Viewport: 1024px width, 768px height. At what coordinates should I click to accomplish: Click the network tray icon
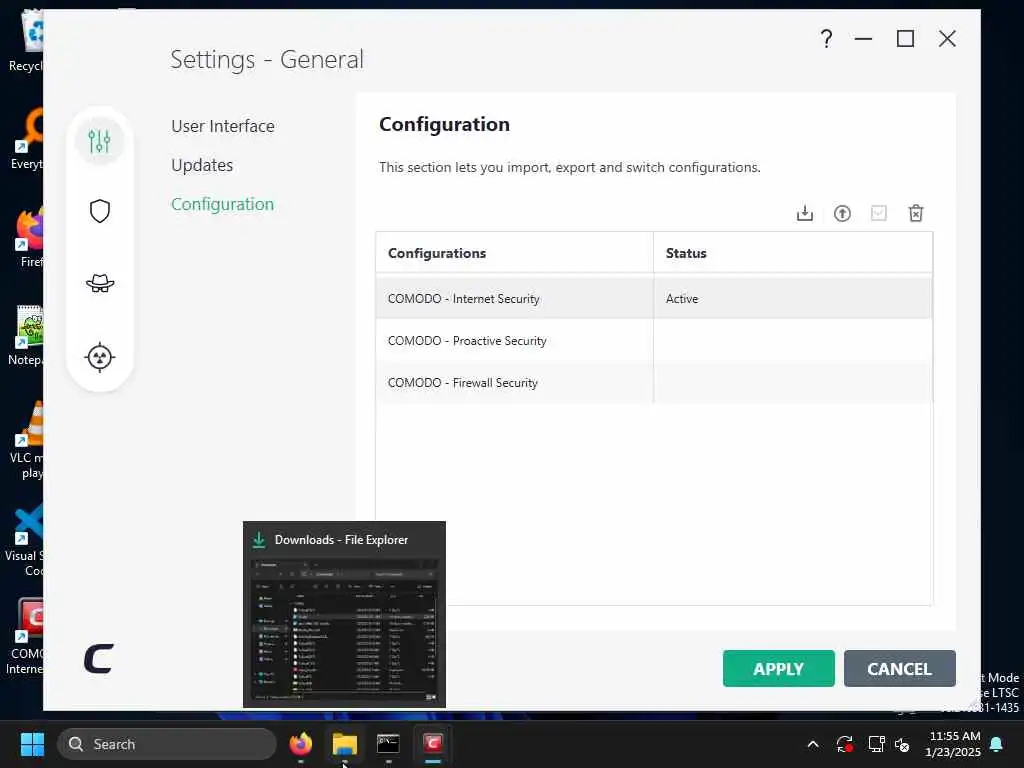click(876, 744)
